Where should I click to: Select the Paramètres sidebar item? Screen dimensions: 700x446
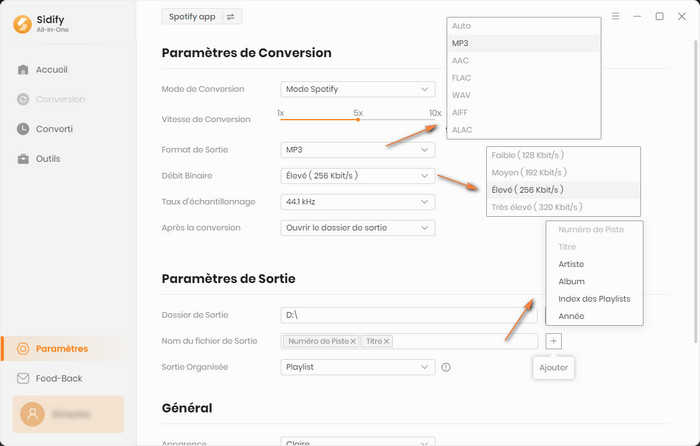(x=61, y=349)
